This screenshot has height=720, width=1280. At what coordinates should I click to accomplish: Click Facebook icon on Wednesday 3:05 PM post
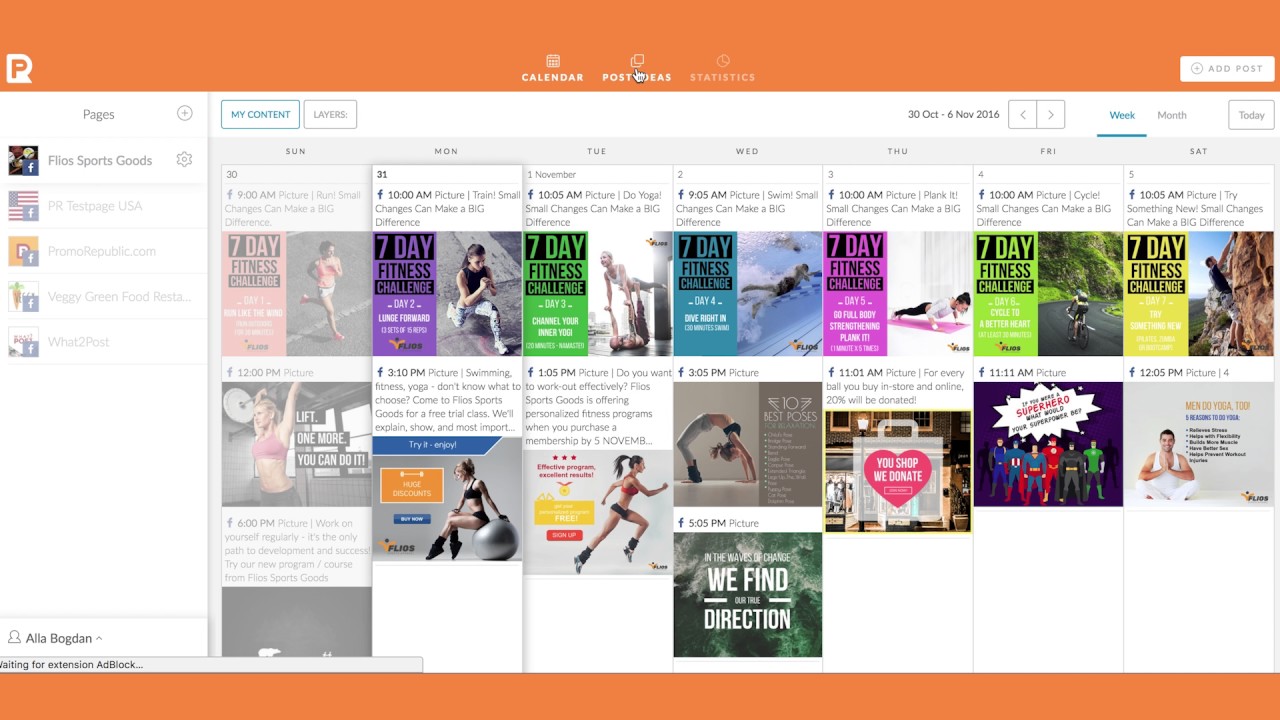click(x=681, y=373)
